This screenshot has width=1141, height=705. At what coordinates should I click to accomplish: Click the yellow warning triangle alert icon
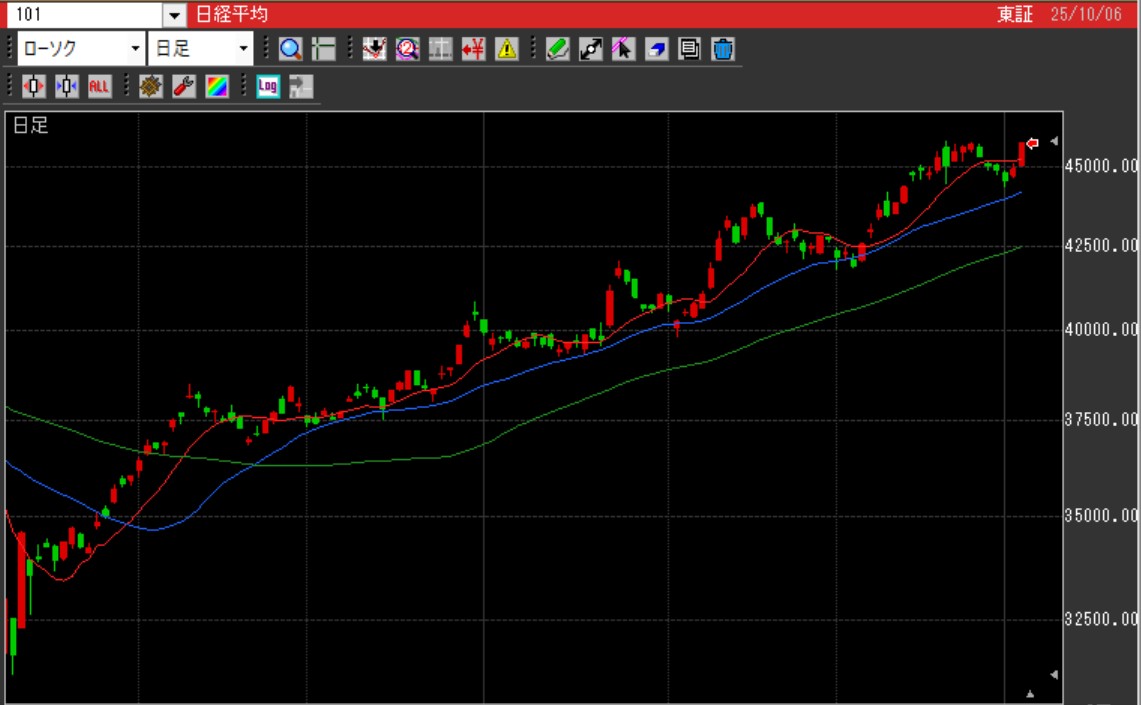pos(507,49)
